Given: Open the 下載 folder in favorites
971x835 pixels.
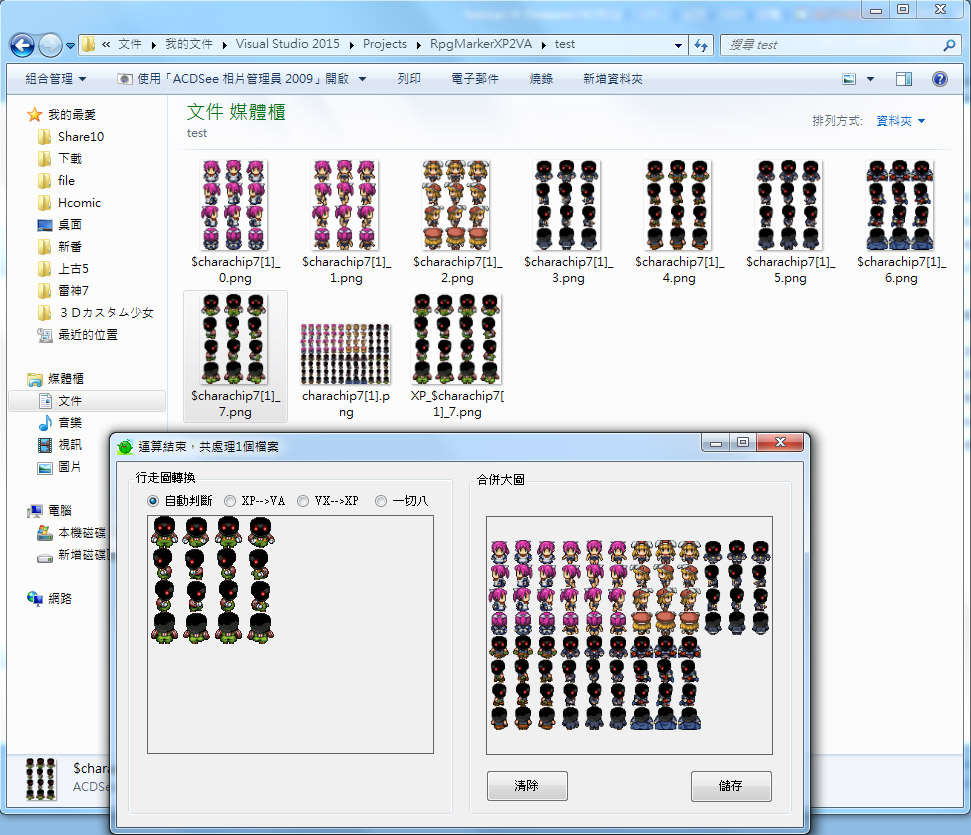Looking at the screenshot, I should coord(59,159).
